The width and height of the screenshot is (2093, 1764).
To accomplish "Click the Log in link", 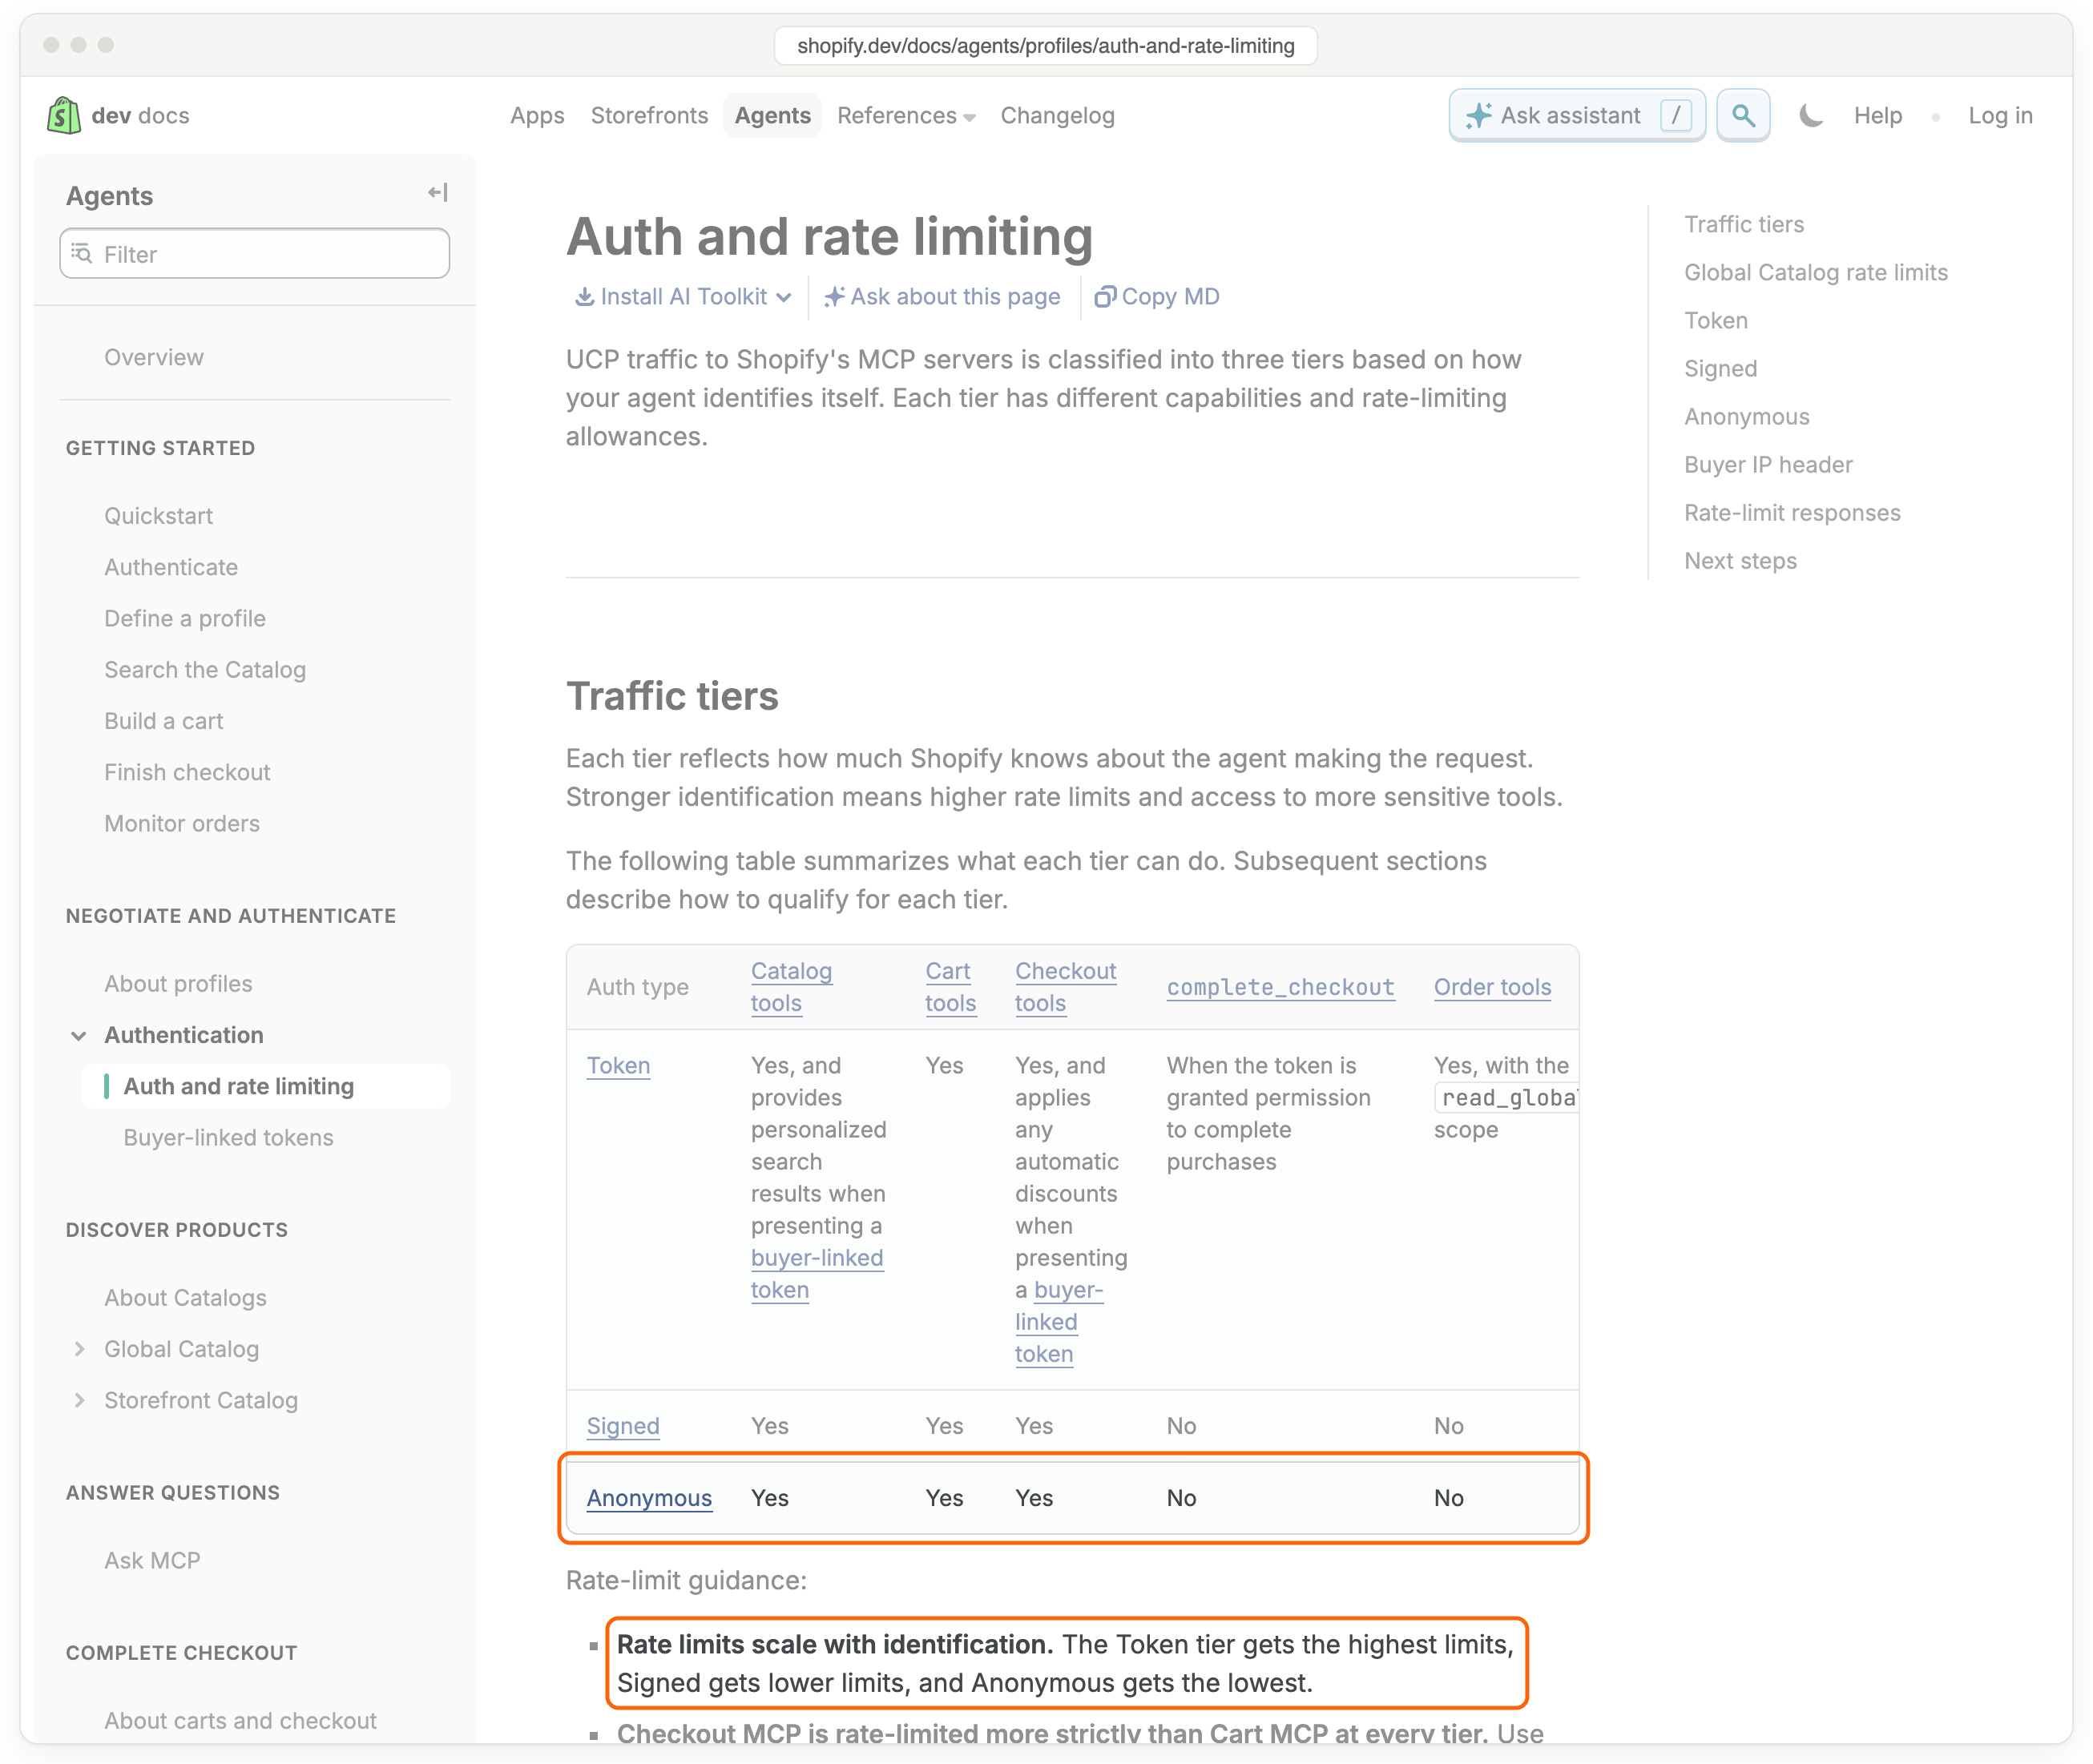I will tap(2000, 116).
